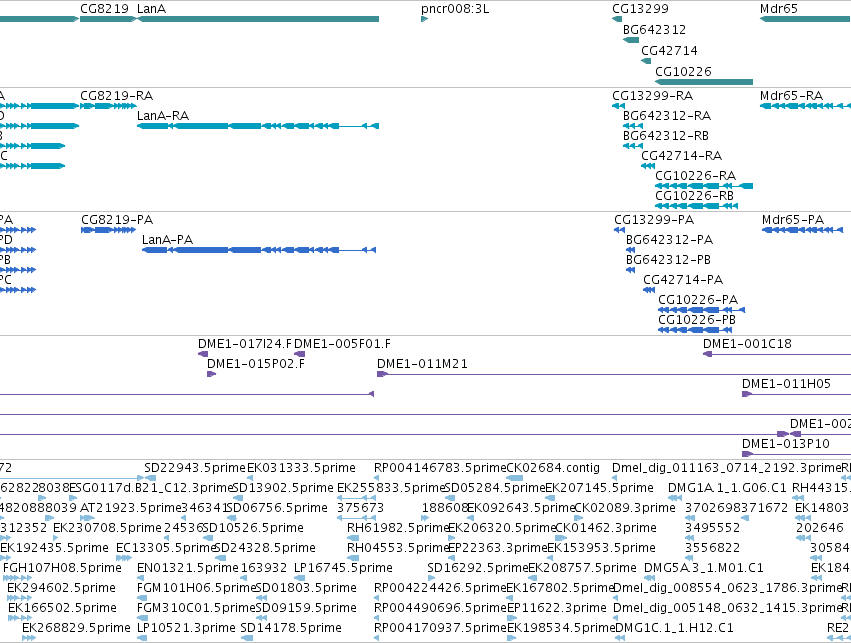Click the BG642312-RA transcript label
The image size is (851, 643).
[x=666, y=116]
